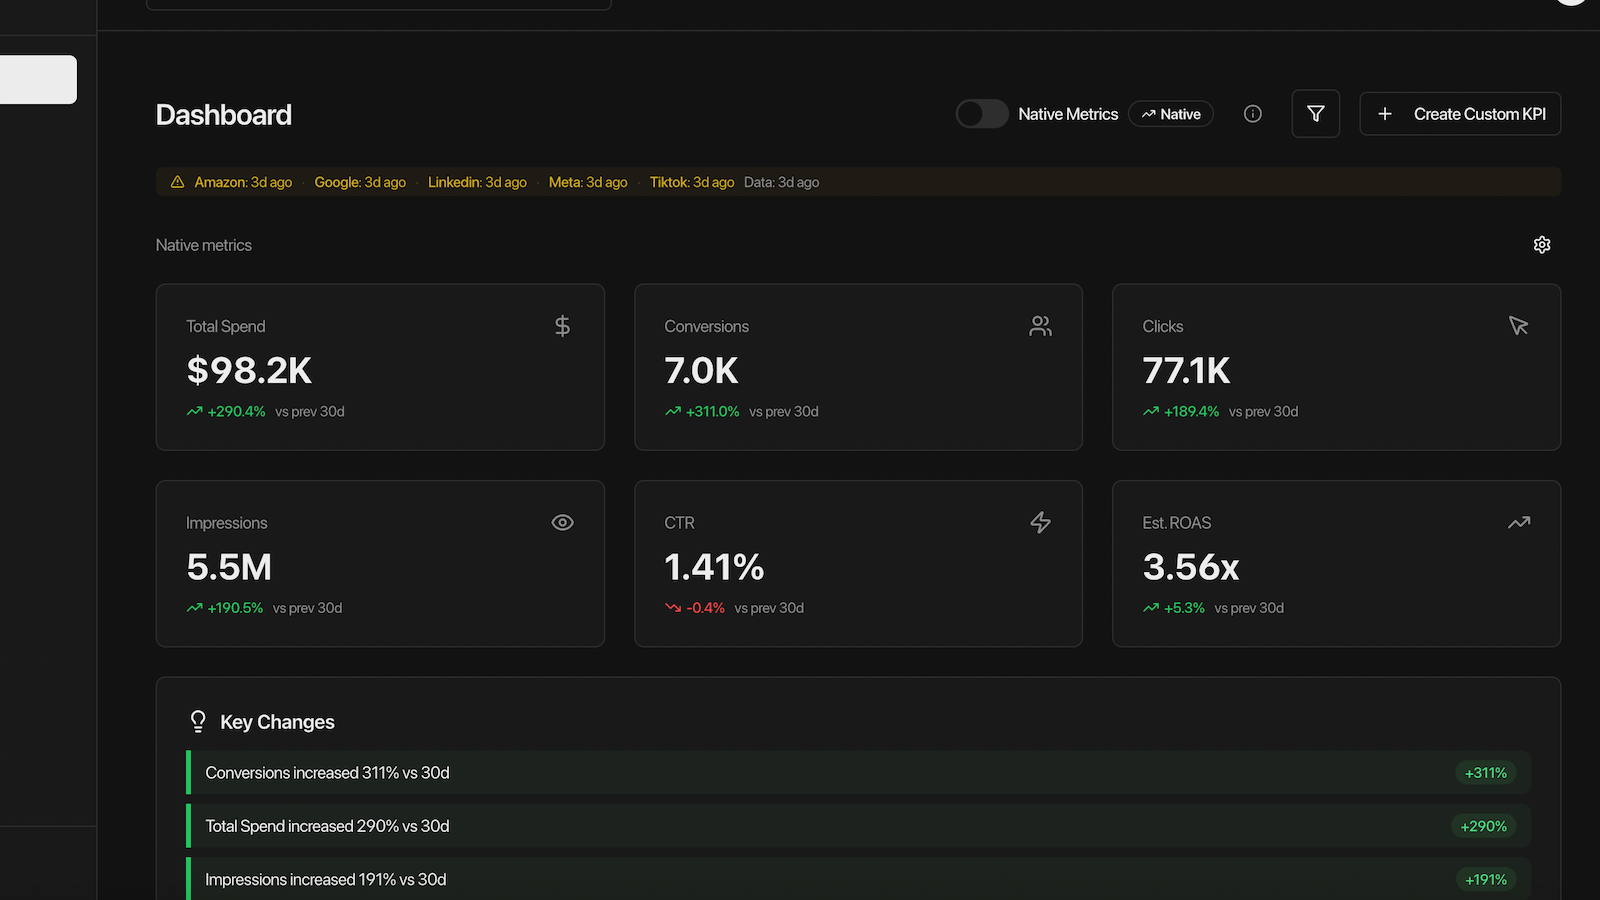The image size is (1600, 900).
Task: Click the lightning icon on CTR card
Action: point(1041,522)
